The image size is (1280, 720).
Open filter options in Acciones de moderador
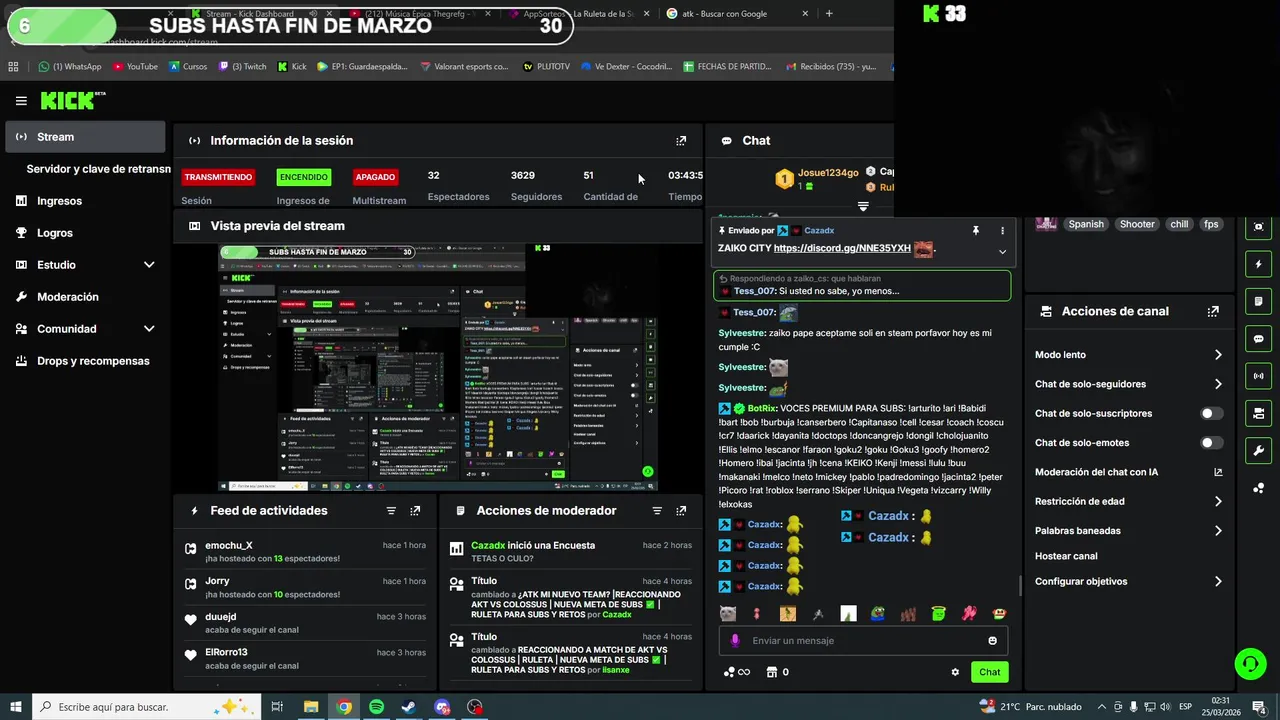pyautogui.click(x=657, y=511)
